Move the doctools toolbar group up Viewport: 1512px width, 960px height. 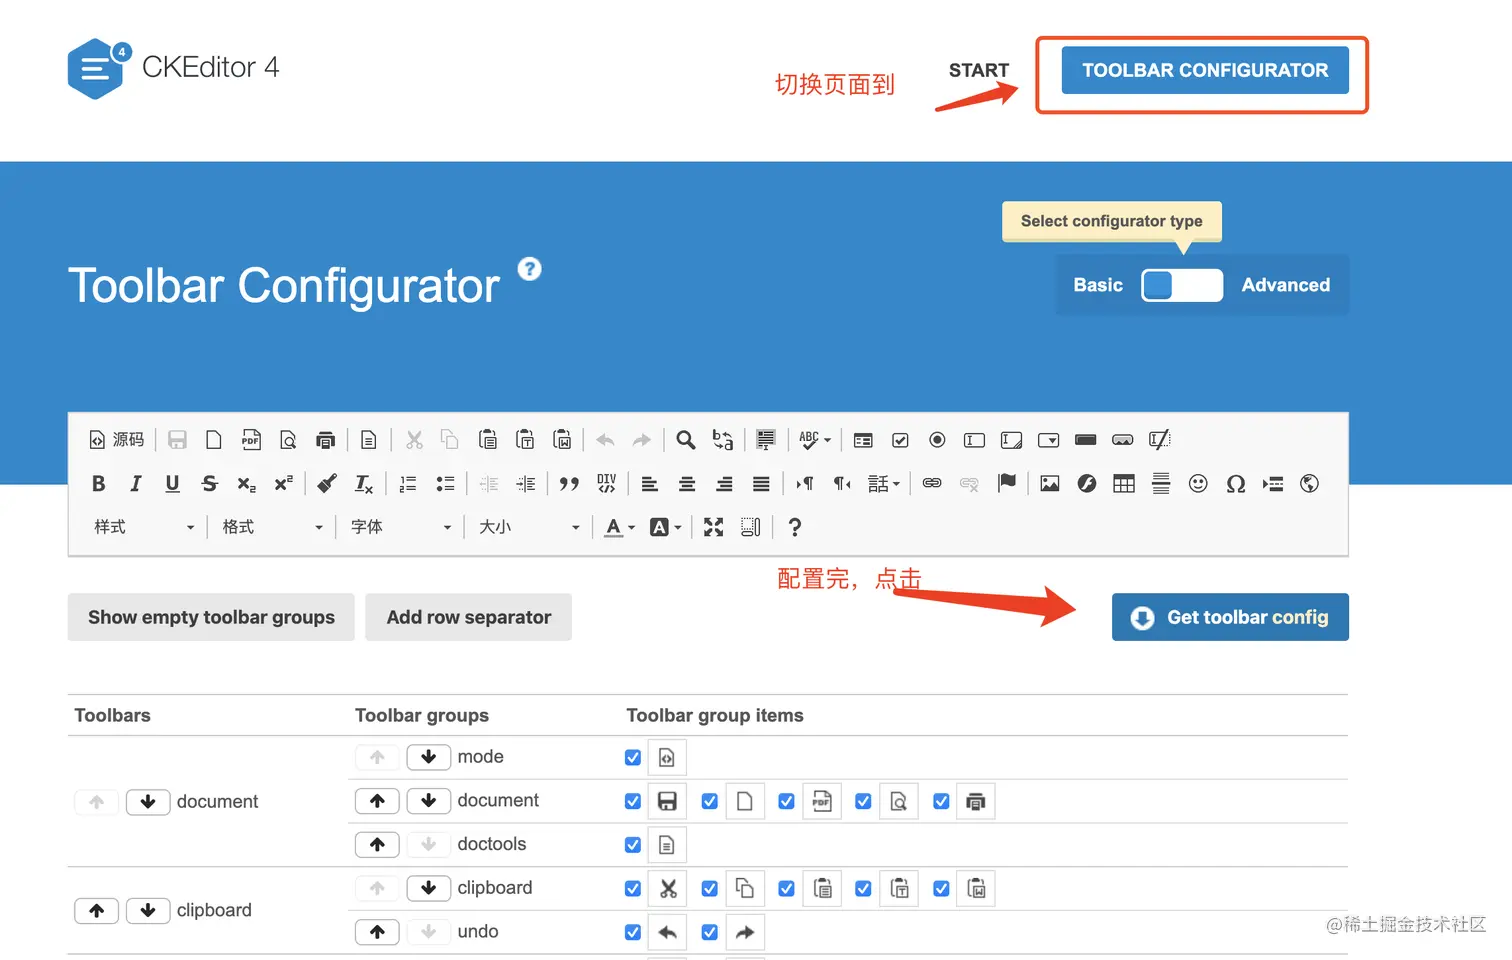(377, 844)
